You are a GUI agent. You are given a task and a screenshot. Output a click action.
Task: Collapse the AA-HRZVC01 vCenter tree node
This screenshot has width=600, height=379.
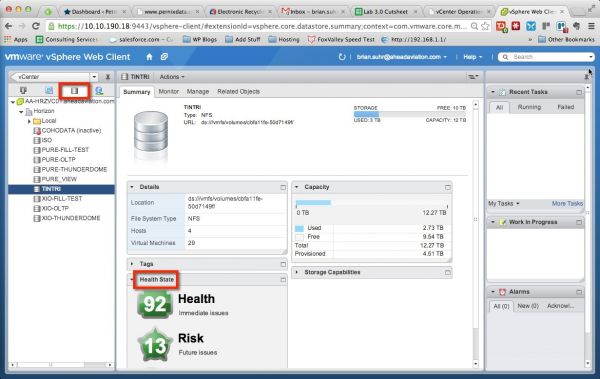13,102
